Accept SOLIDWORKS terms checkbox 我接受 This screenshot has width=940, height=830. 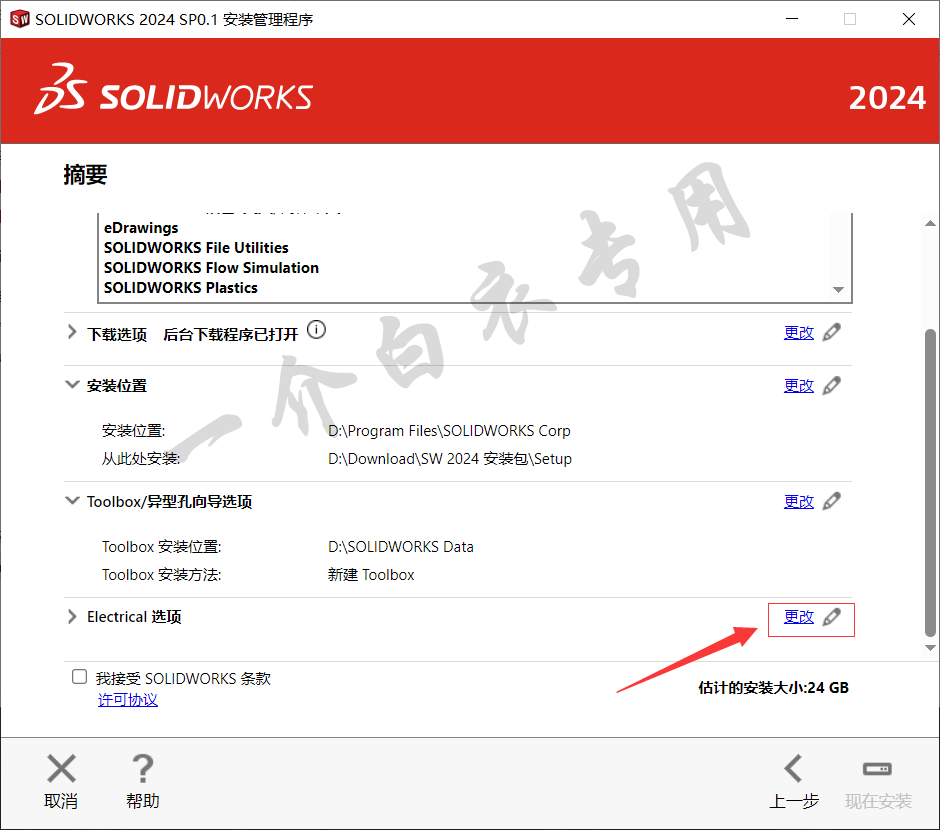(x=79, y=677)
